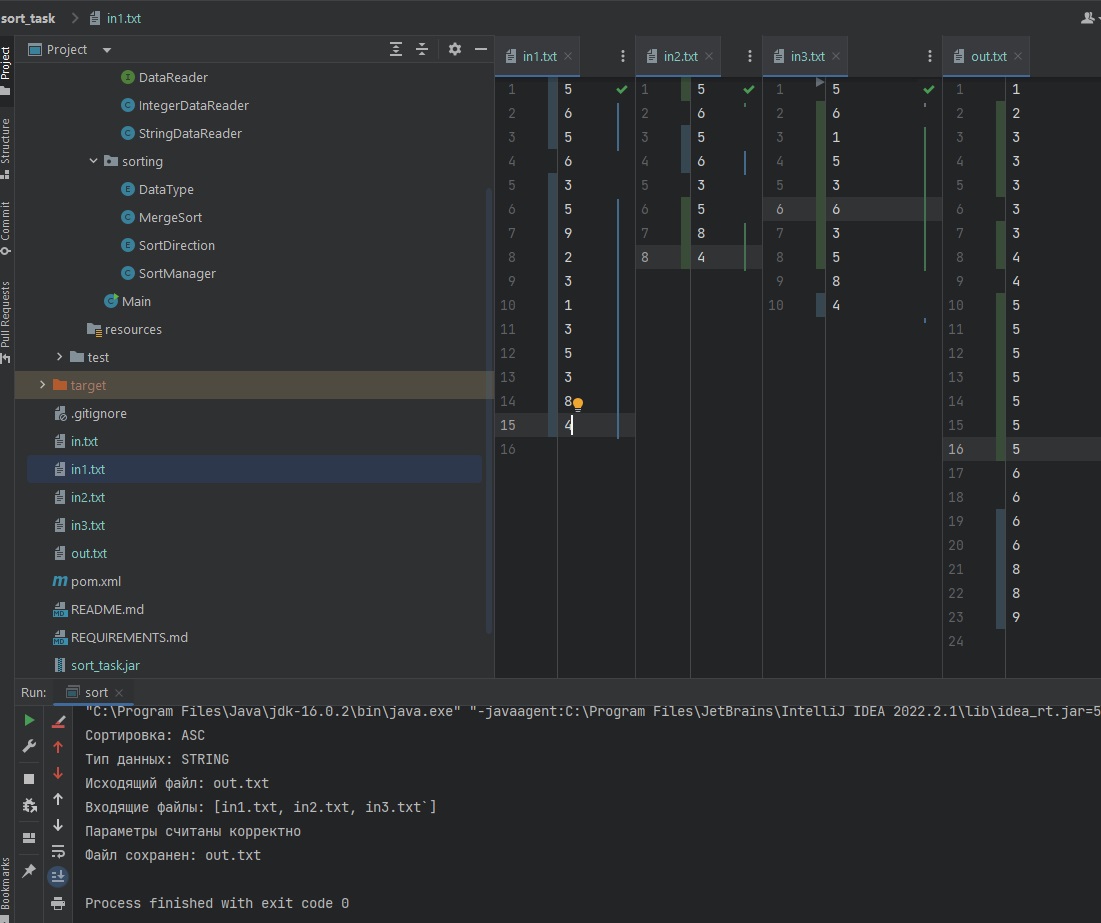Hide the Project tool window
This screenshot has height=923, width=1101.
tap(481, 49)
